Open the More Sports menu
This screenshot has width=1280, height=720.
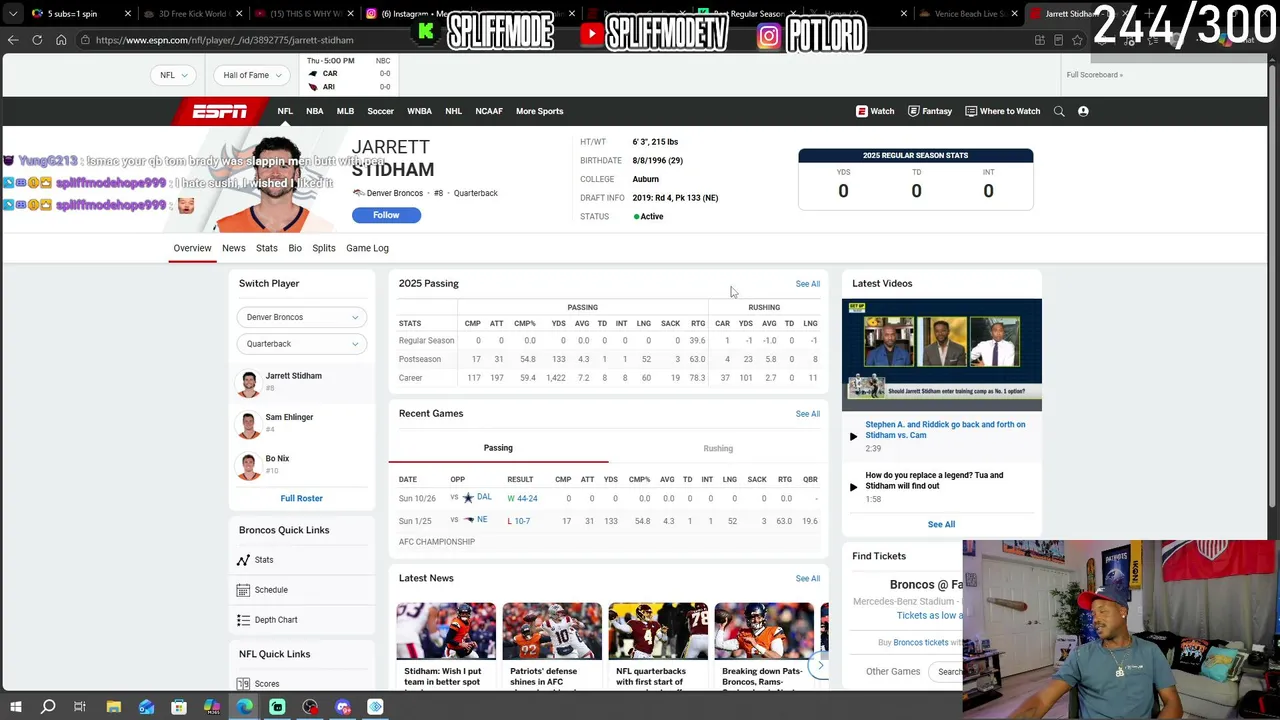540,111
